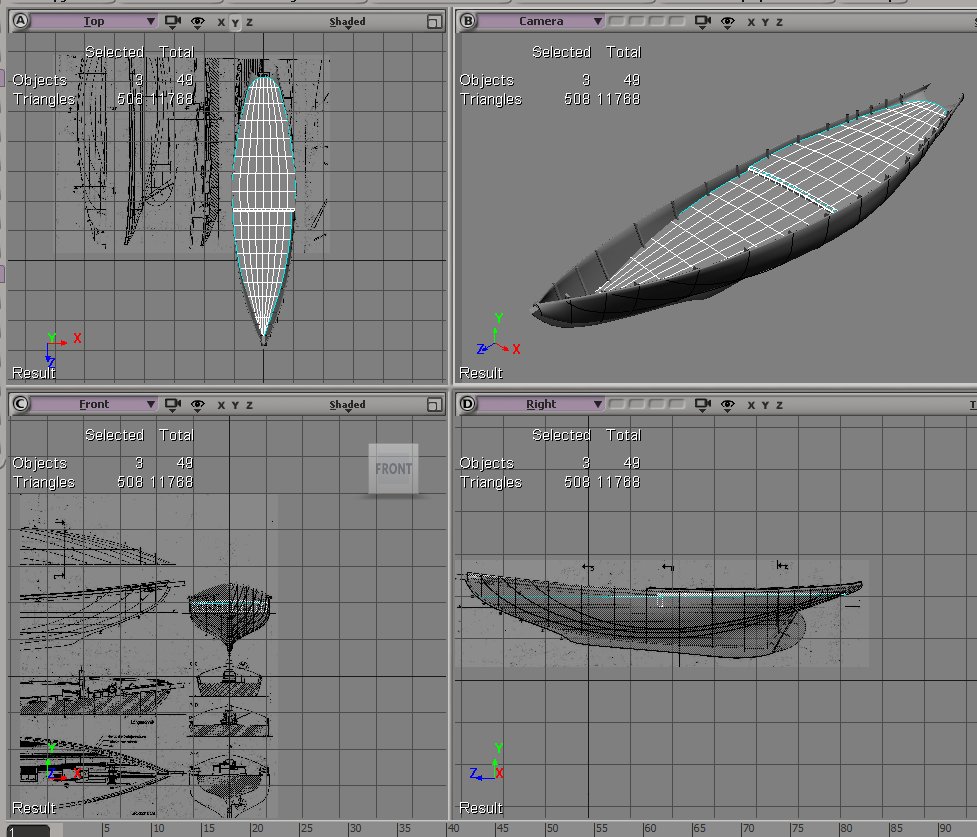
Task: Click the camera icon in Right viewport
Action: pos(703,405)
